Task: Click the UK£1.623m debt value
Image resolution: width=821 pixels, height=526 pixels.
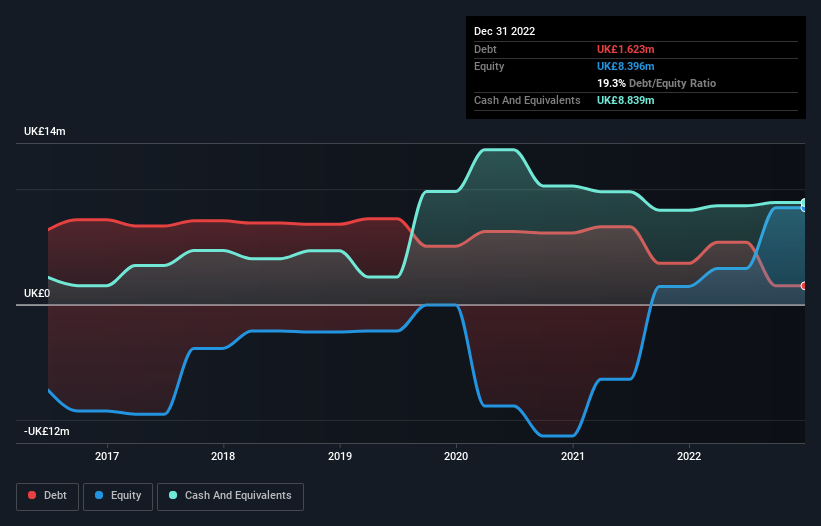Action: (x=626, y=49)
